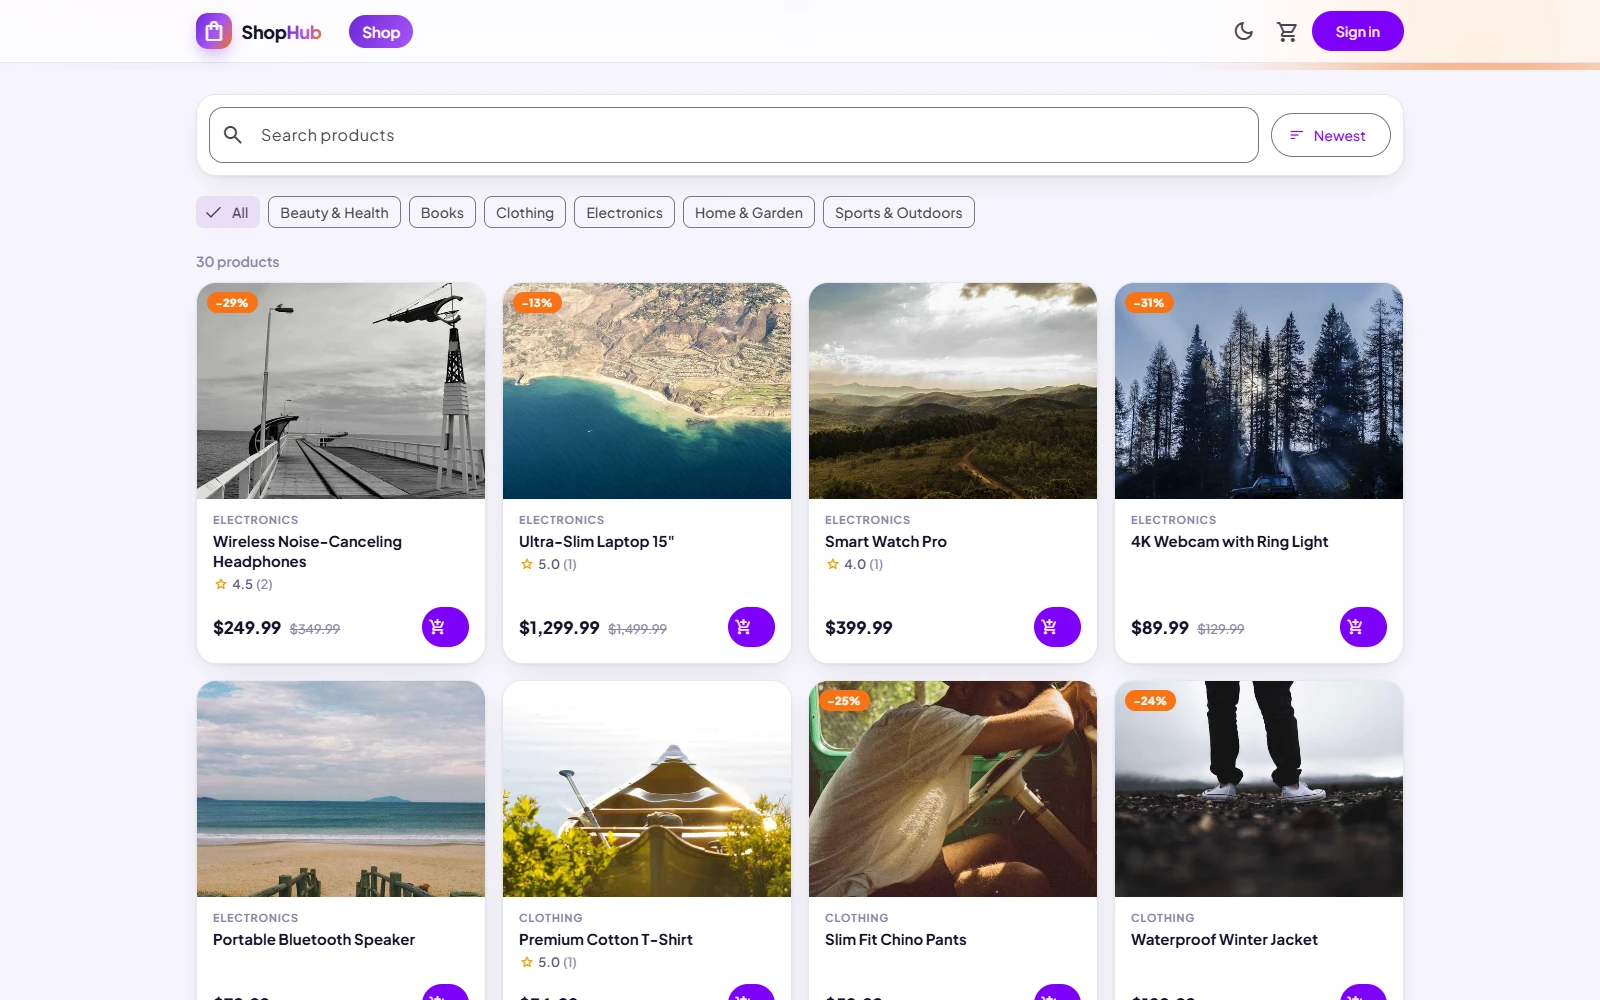Open the Newest sort dropdown
Screen dimensions: 1600x1000
pos(1330,135)
